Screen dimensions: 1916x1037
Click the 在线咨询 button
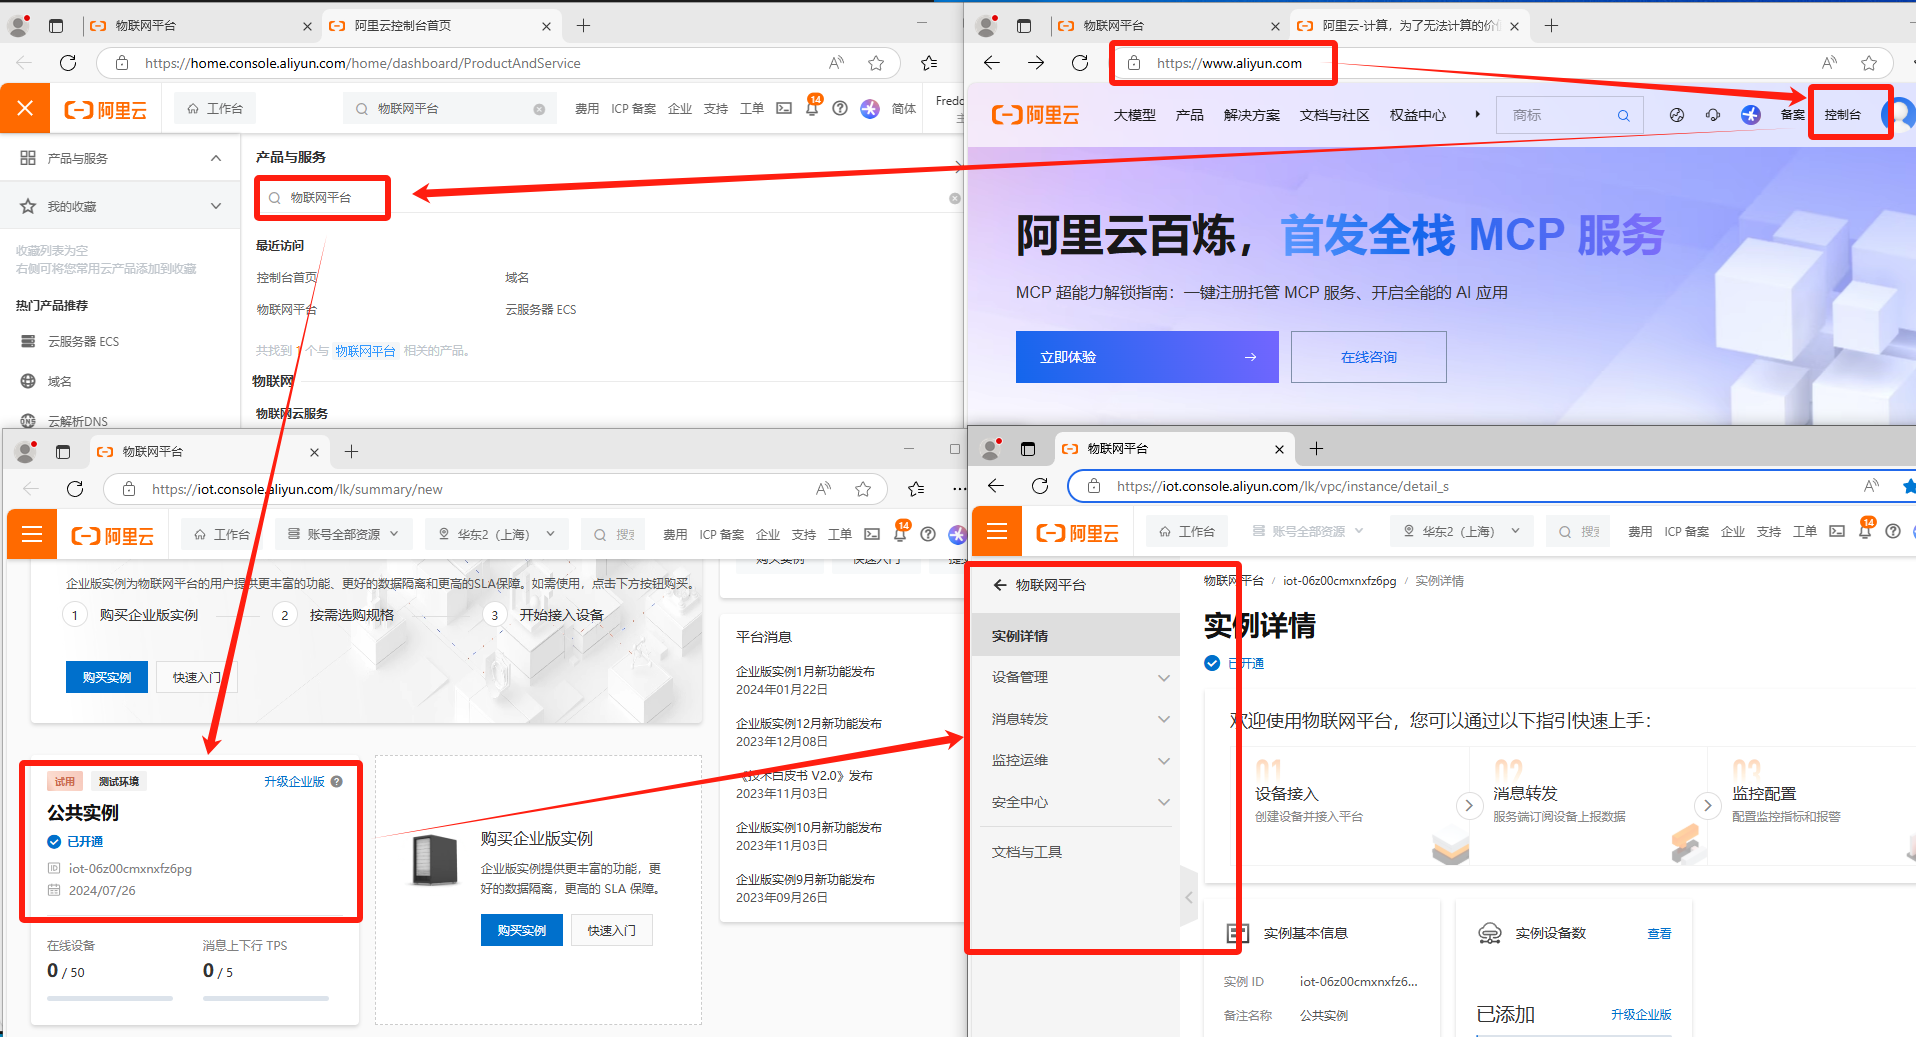pos(1368,357)
